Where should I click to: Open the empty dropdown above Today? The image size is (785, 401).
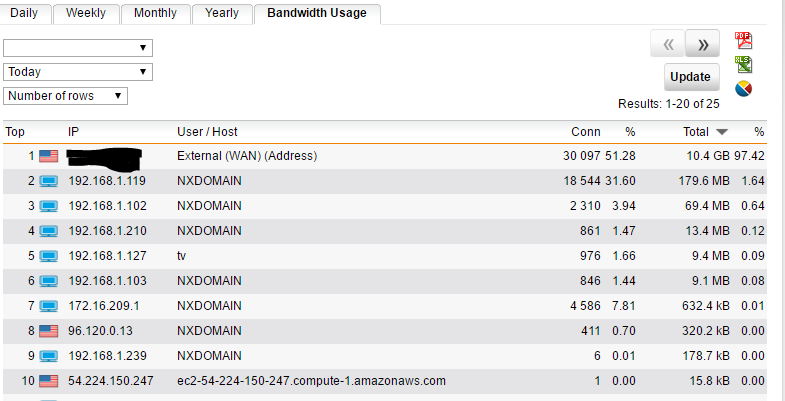78,48
